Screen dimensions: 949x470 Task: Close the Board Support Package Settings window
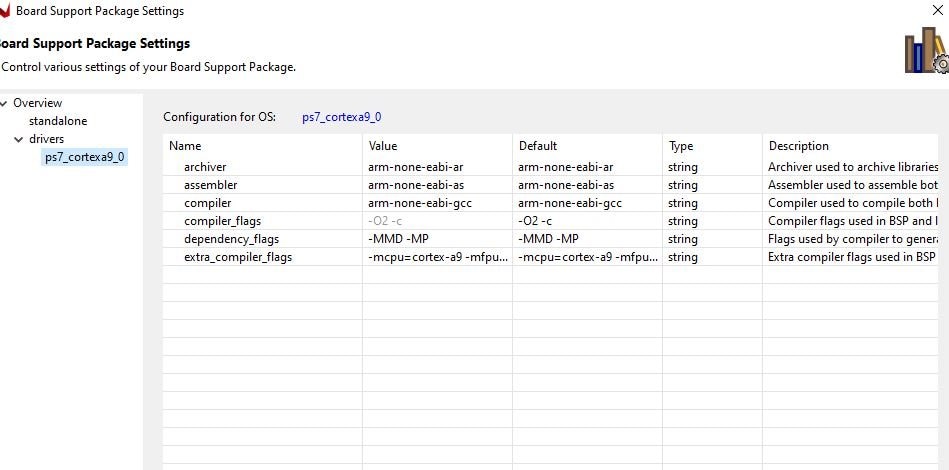[x=939, y=11]
